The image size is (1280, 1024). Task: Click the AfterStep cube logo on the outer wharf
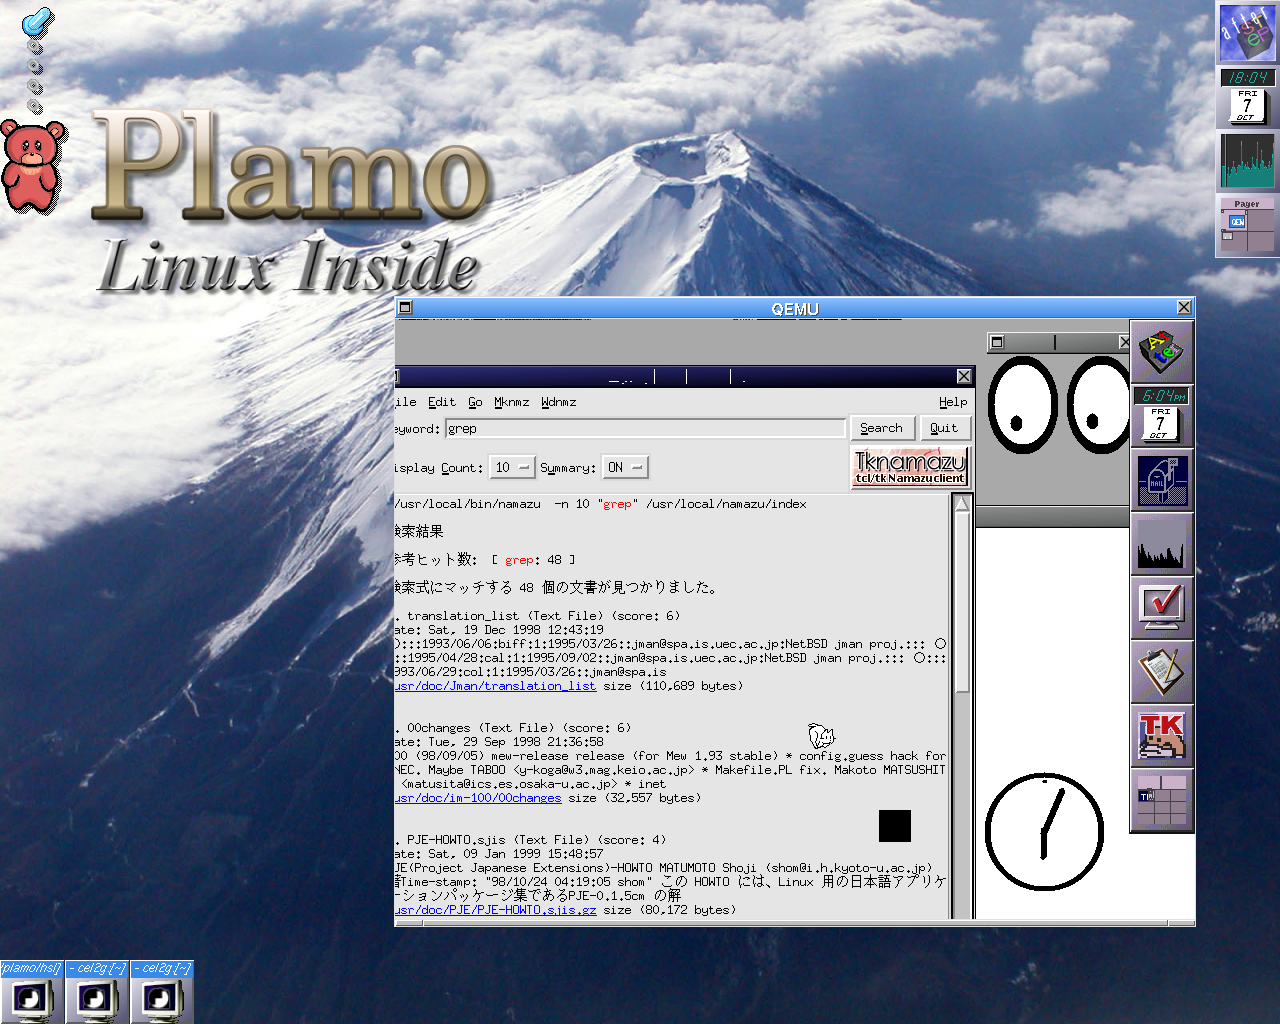point(1247,33)
